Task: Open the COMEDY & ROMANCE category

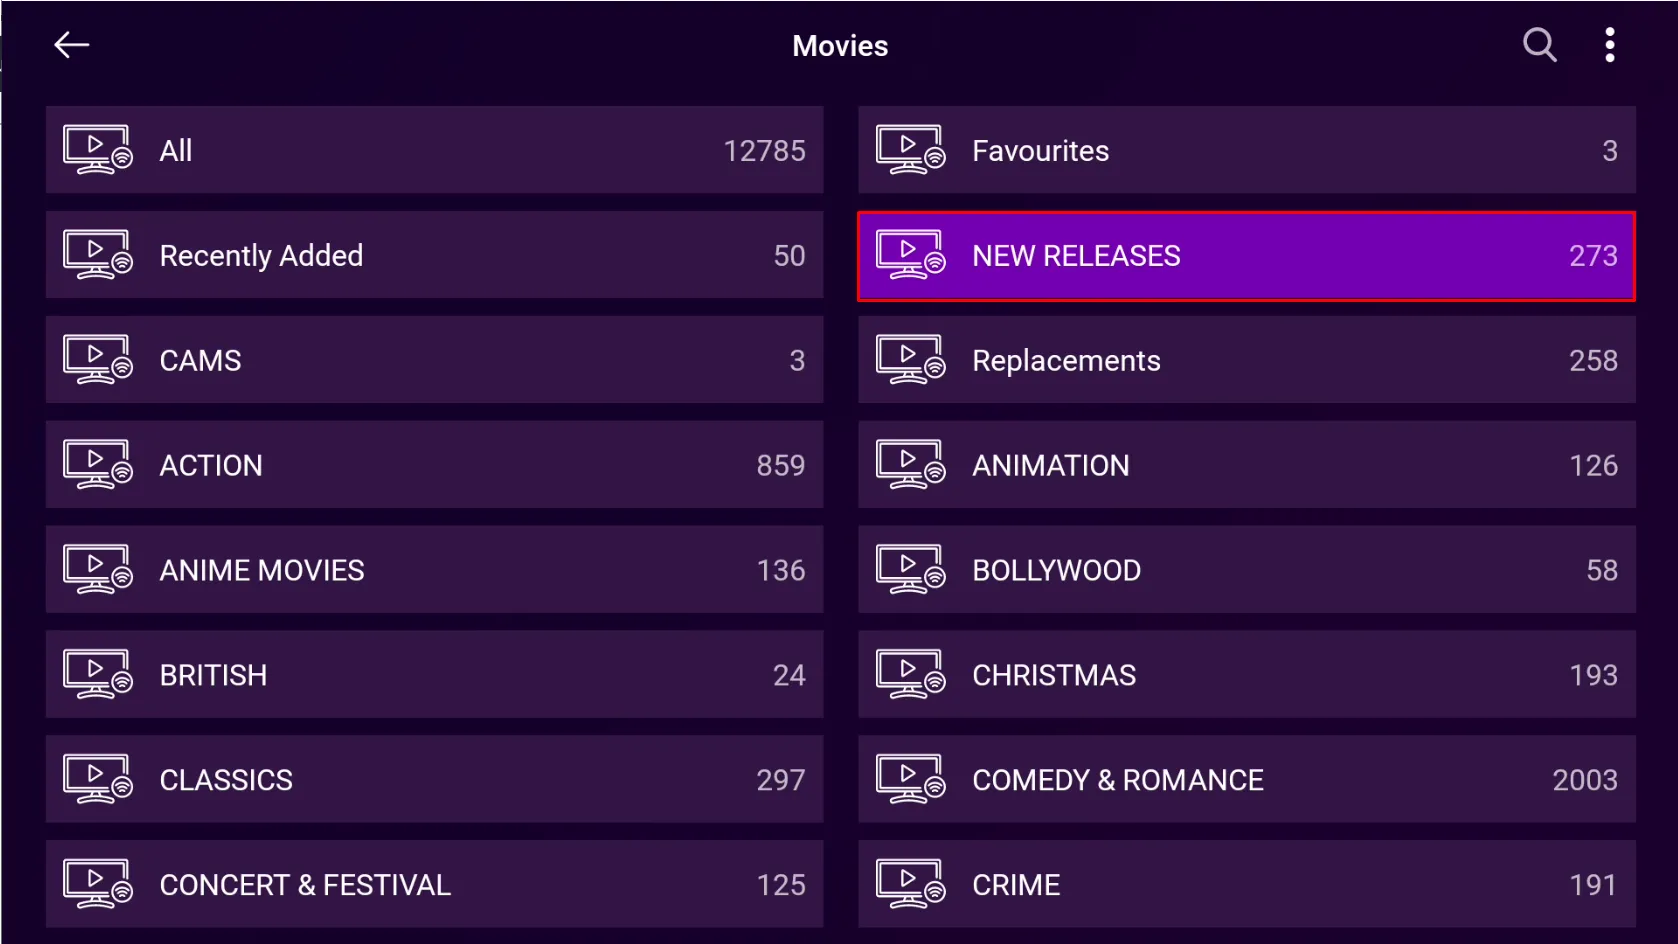Action: tap(1247, 780)
